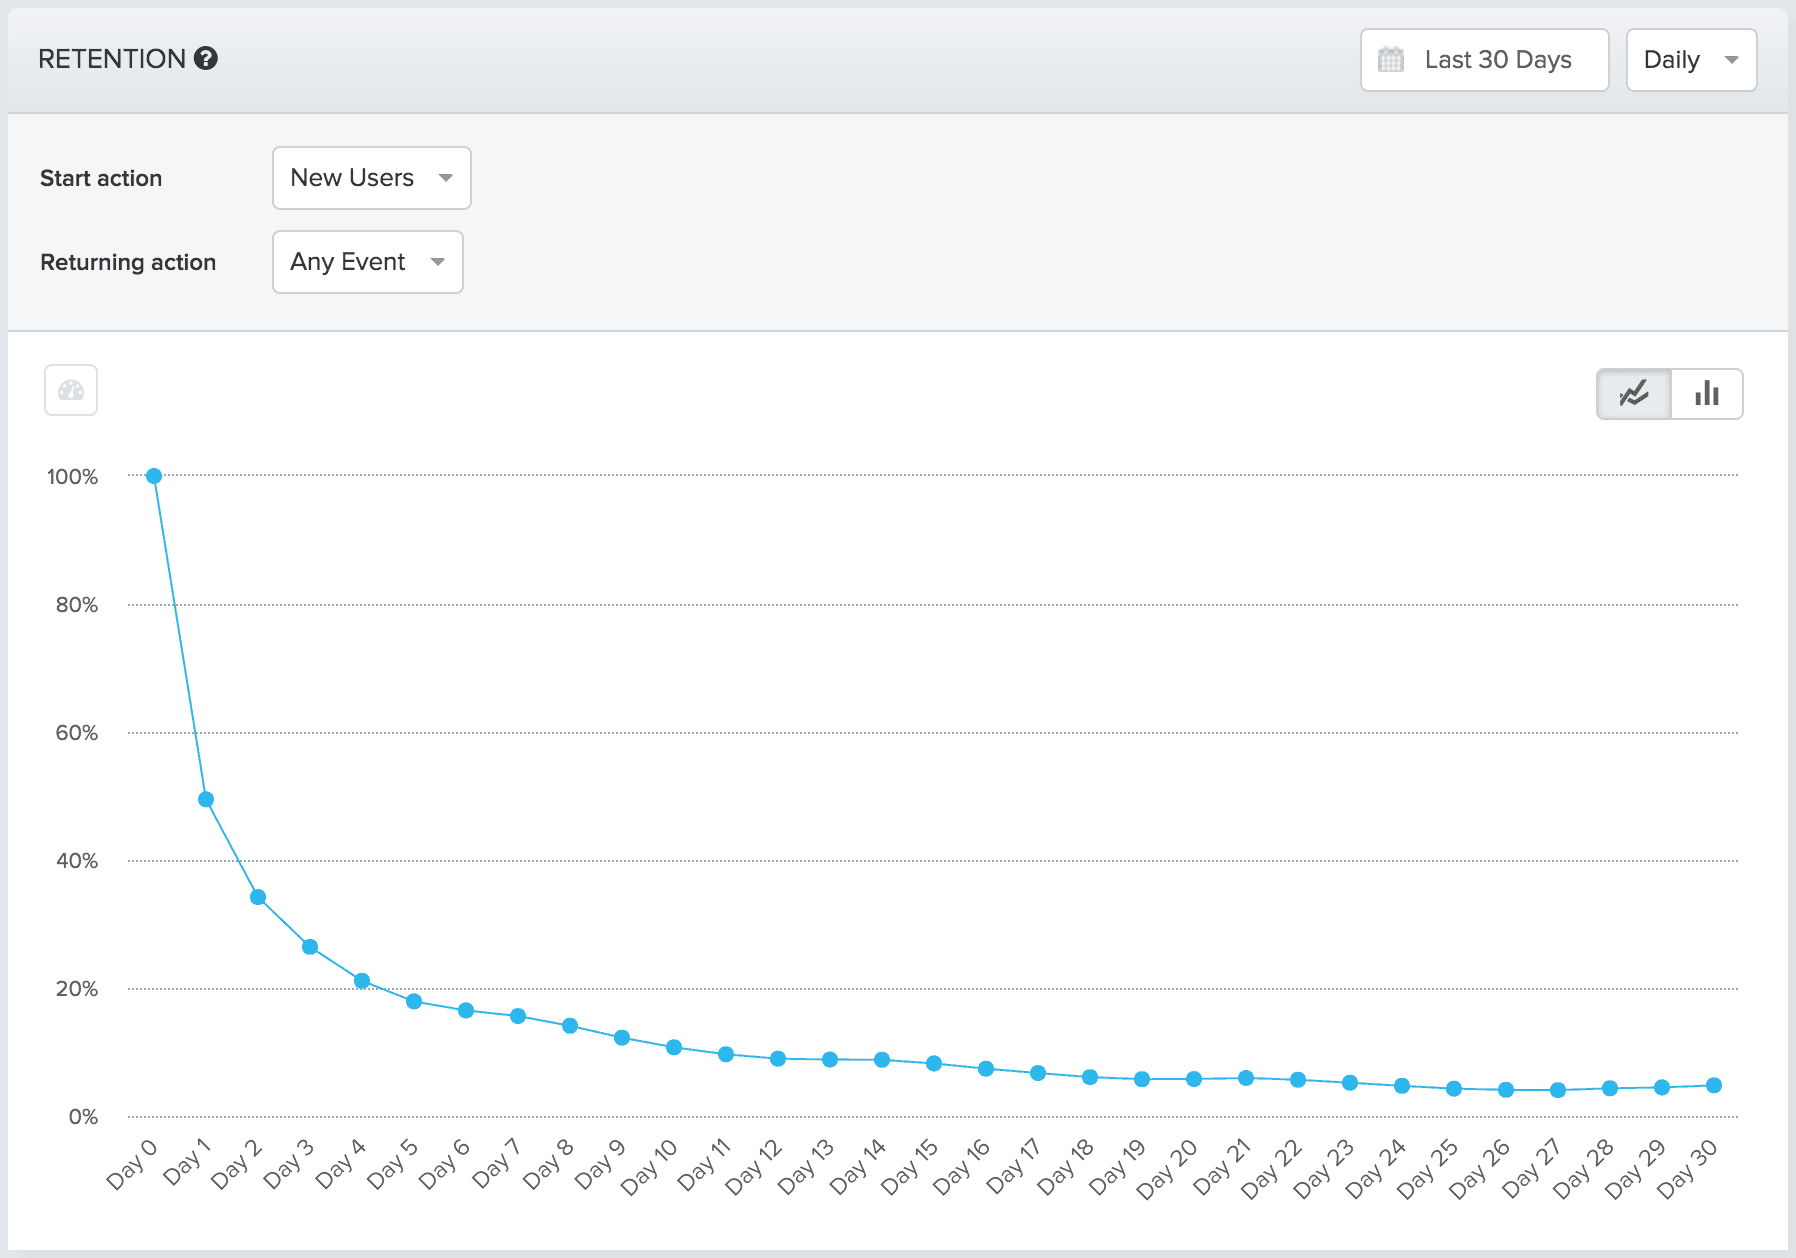Image resolution: width=1796 pixels, height=1258 pixels.
Task: Toggle the bar chart display mode
Action: coord(1707,394)
